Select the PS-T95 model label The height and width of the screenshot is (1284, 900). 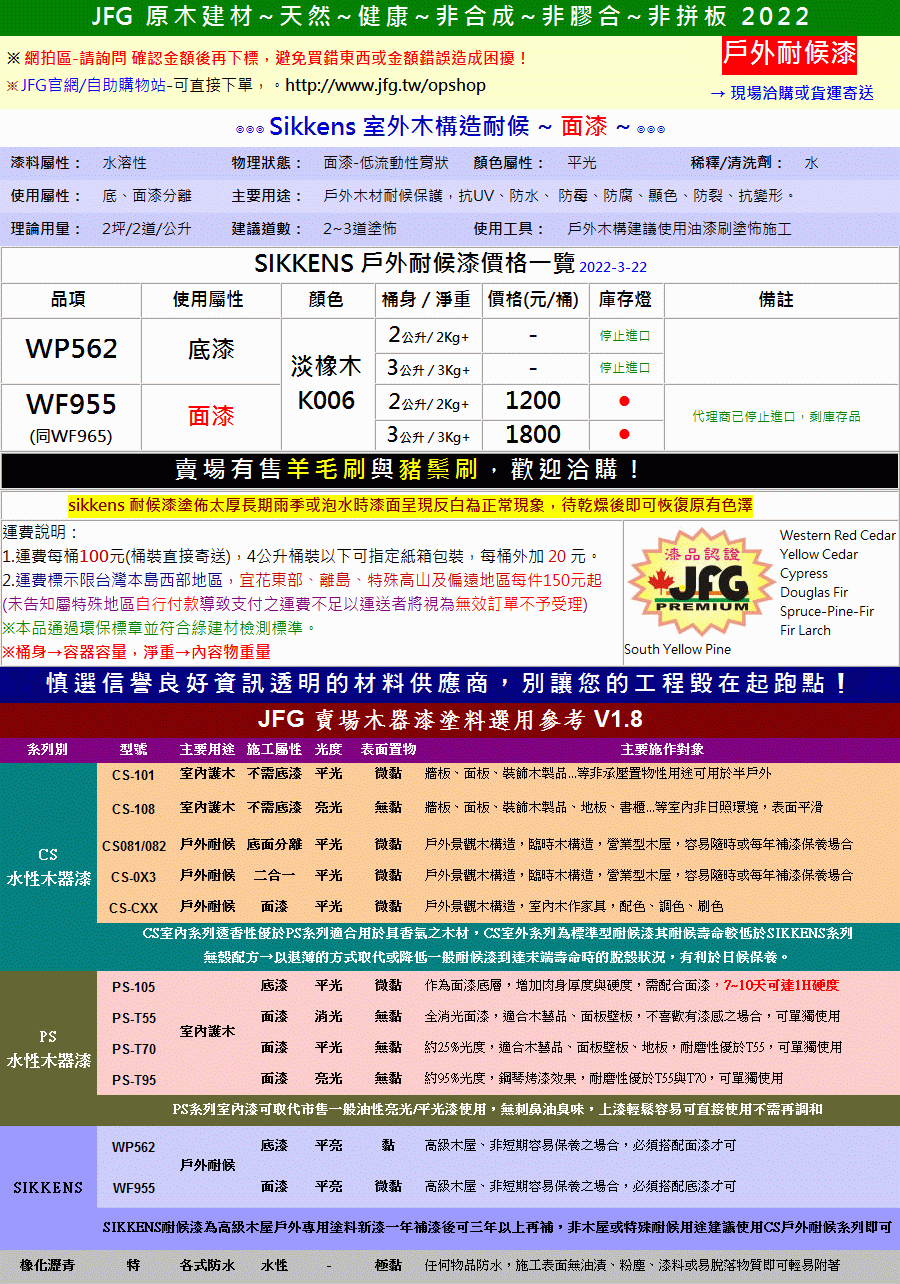click(133, 1080)
